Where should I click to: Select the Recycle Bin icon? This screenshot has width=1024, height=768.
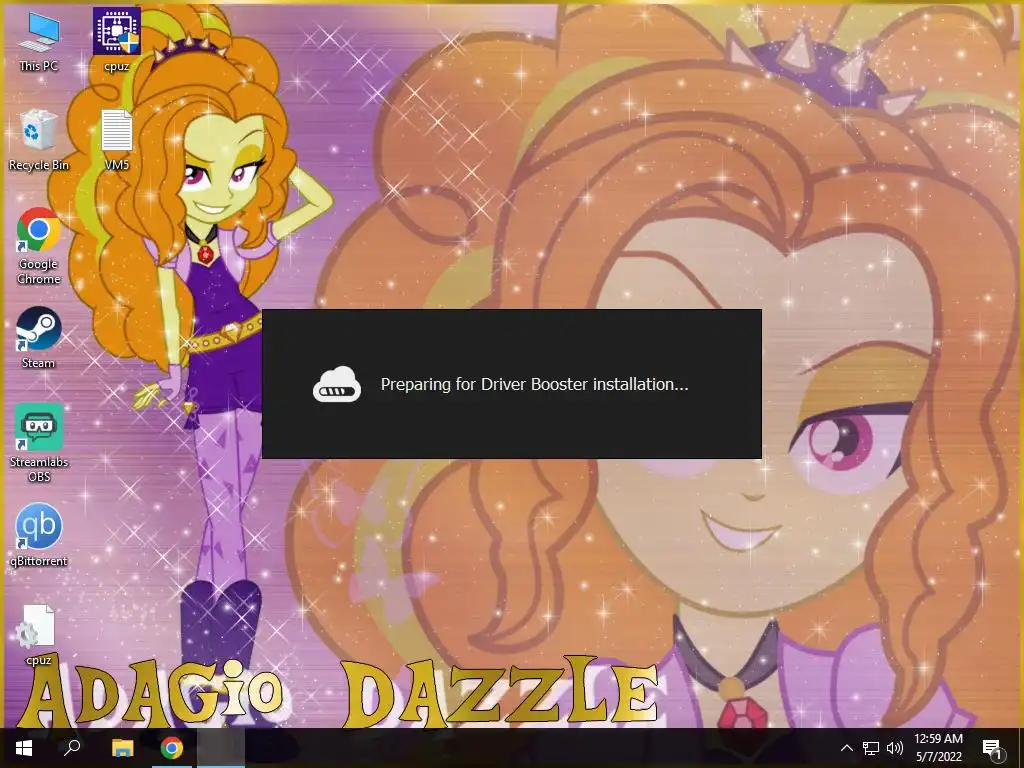(39, 140)
